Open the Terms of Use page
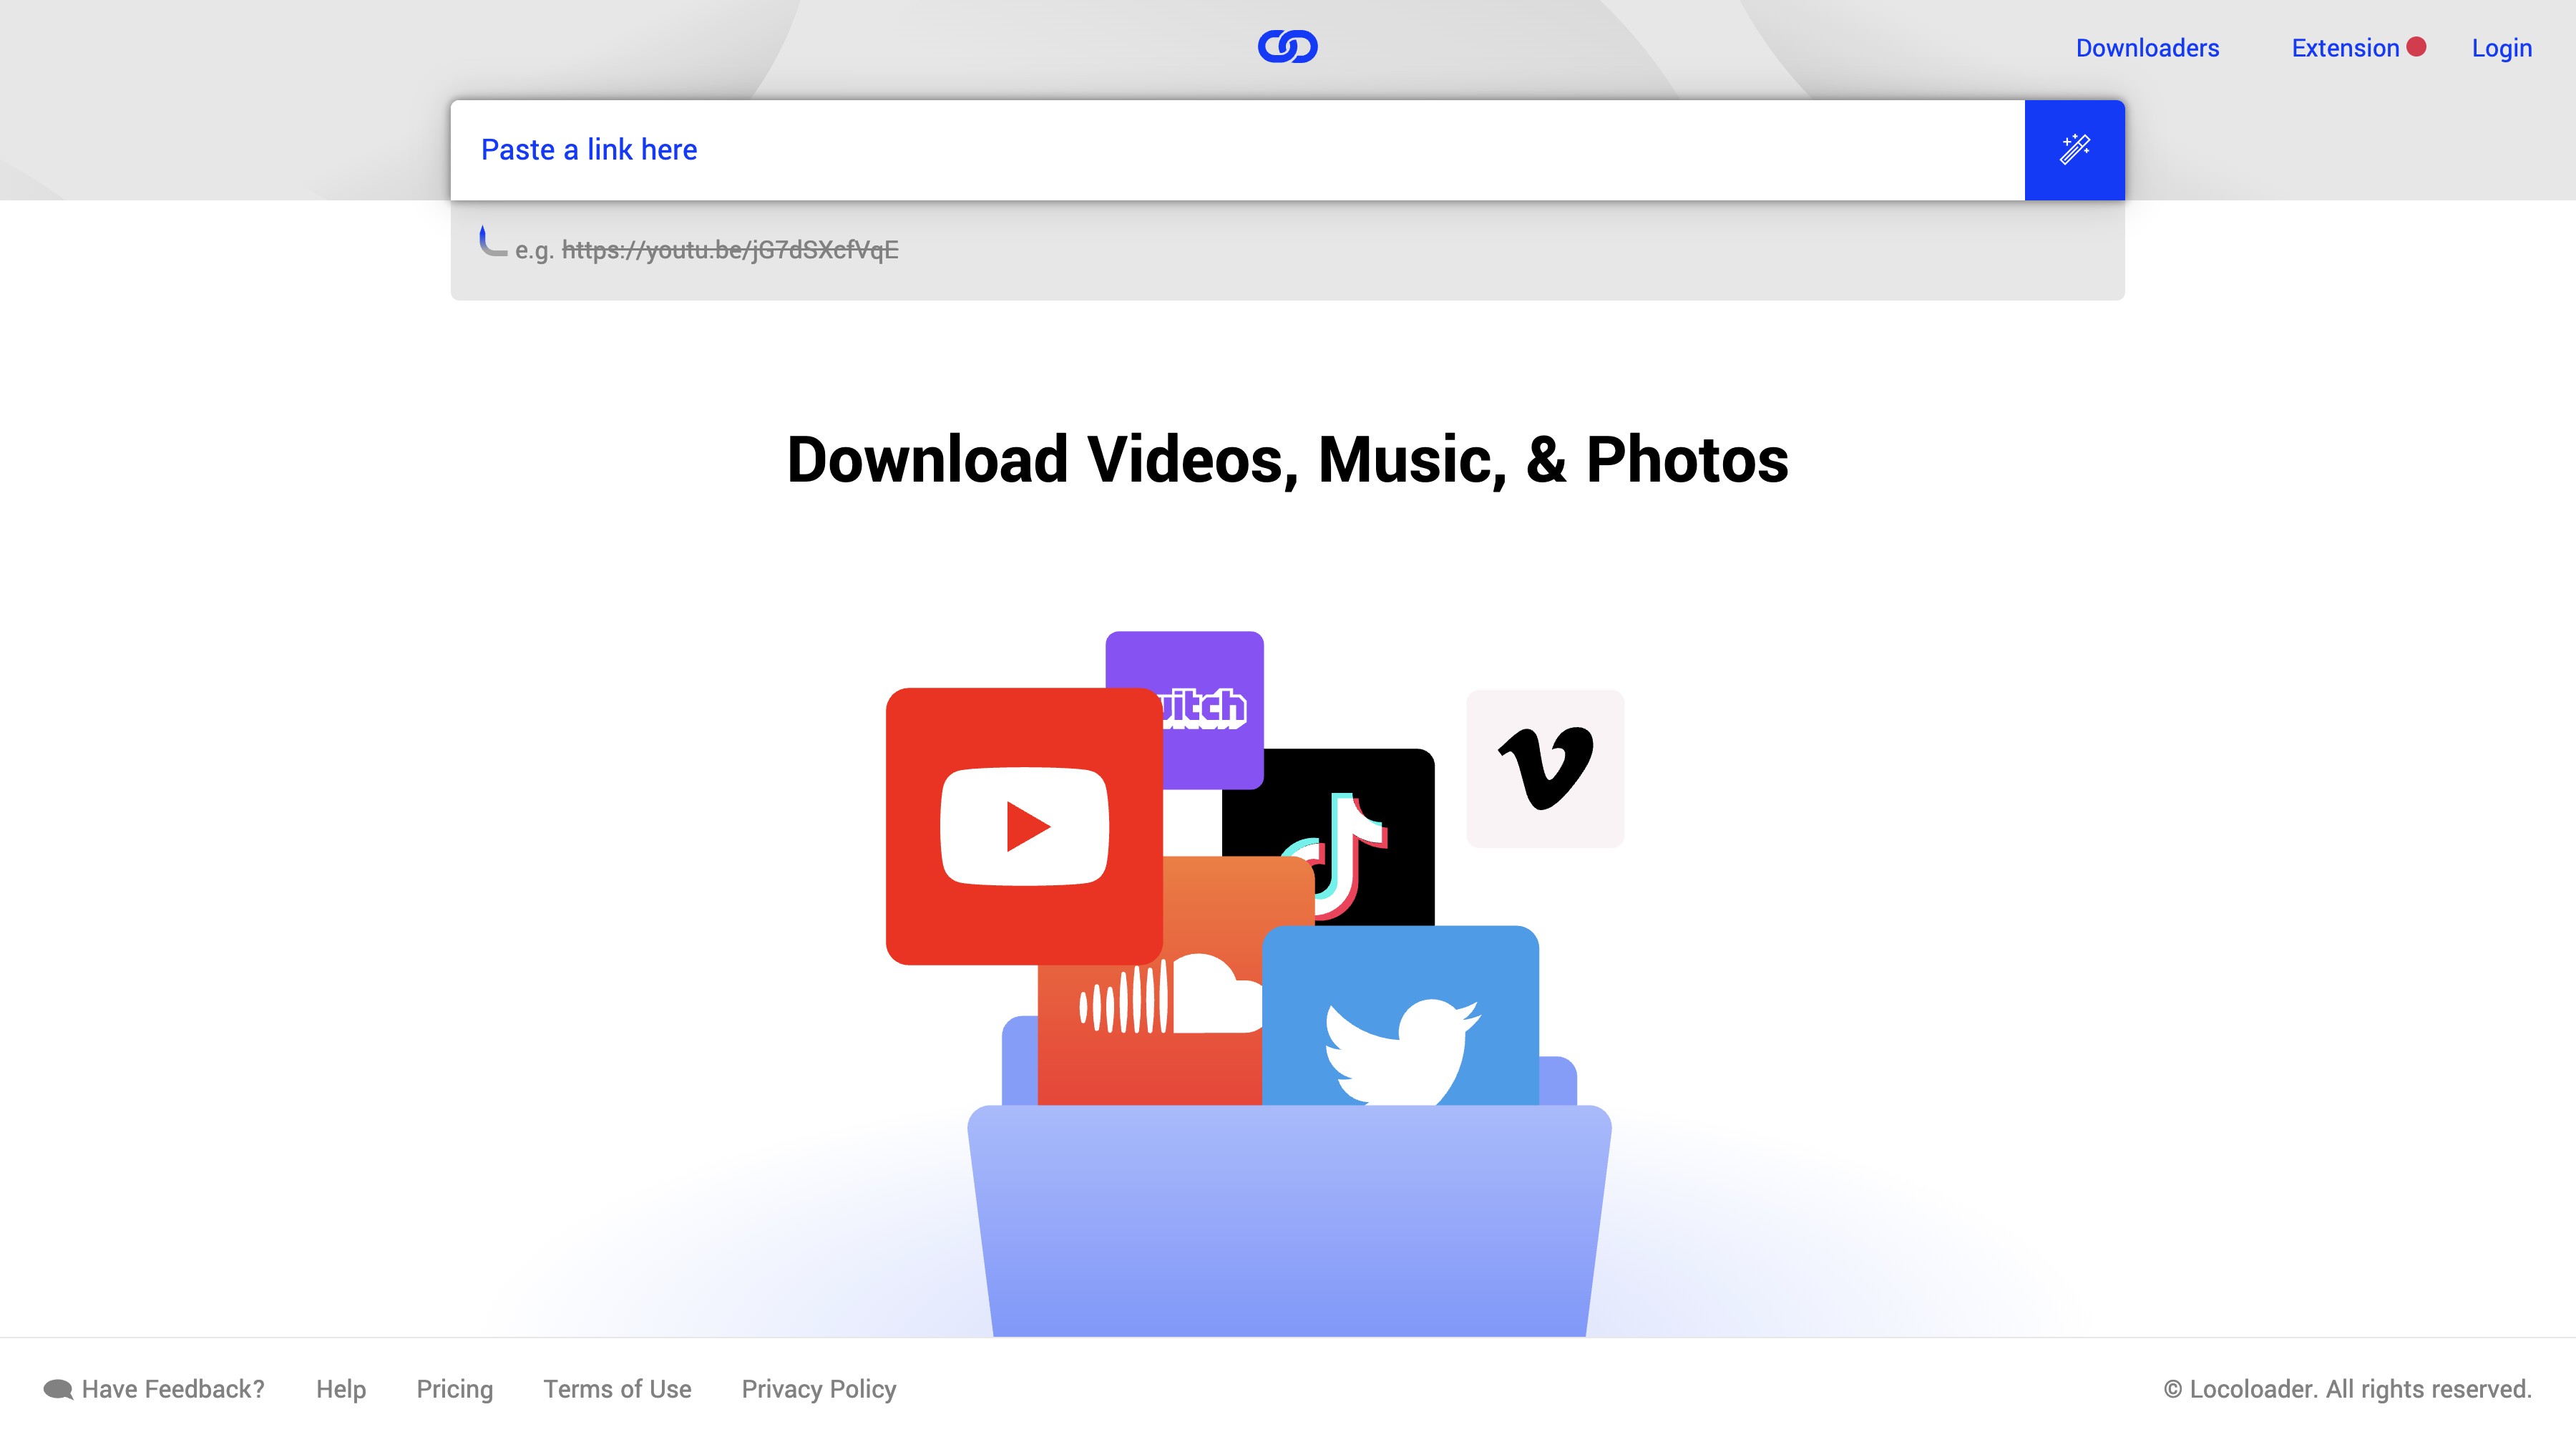 (x=617, y=1389)
